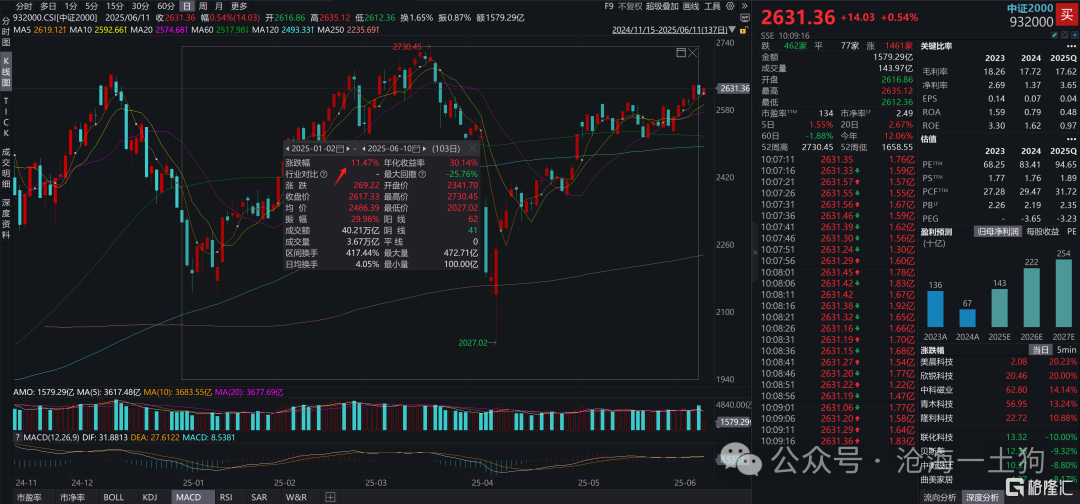Open the 工具 tools menu
1080x504 pixels.
point(712,6)
